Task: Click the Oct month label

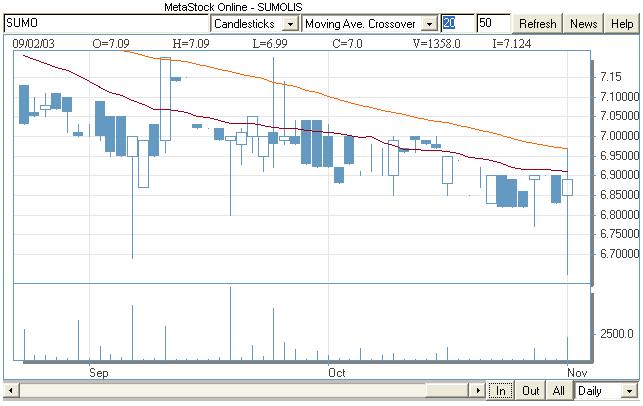Action: 337,373
